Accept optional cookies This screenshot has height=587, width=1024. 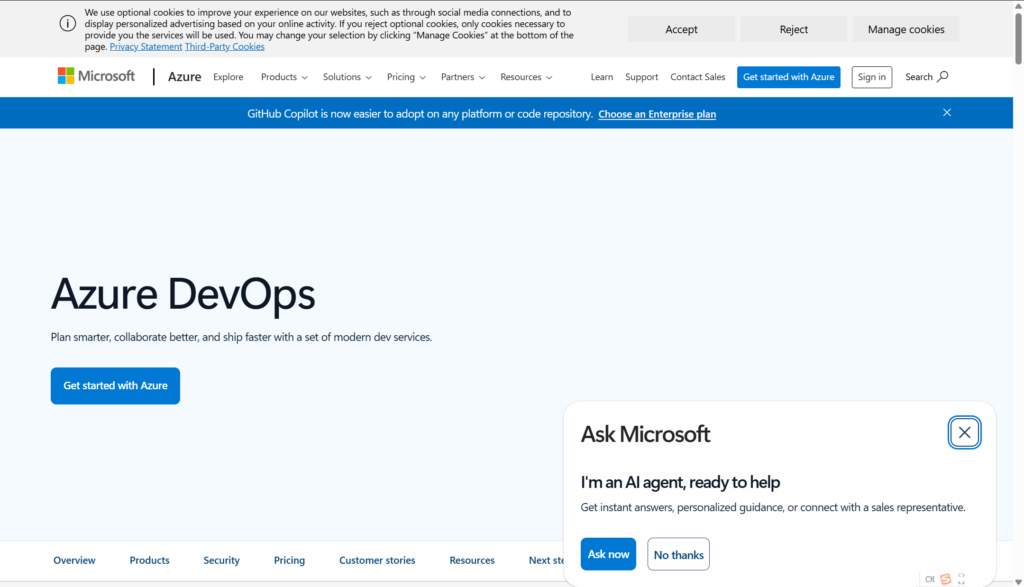(x=681, y=29)
